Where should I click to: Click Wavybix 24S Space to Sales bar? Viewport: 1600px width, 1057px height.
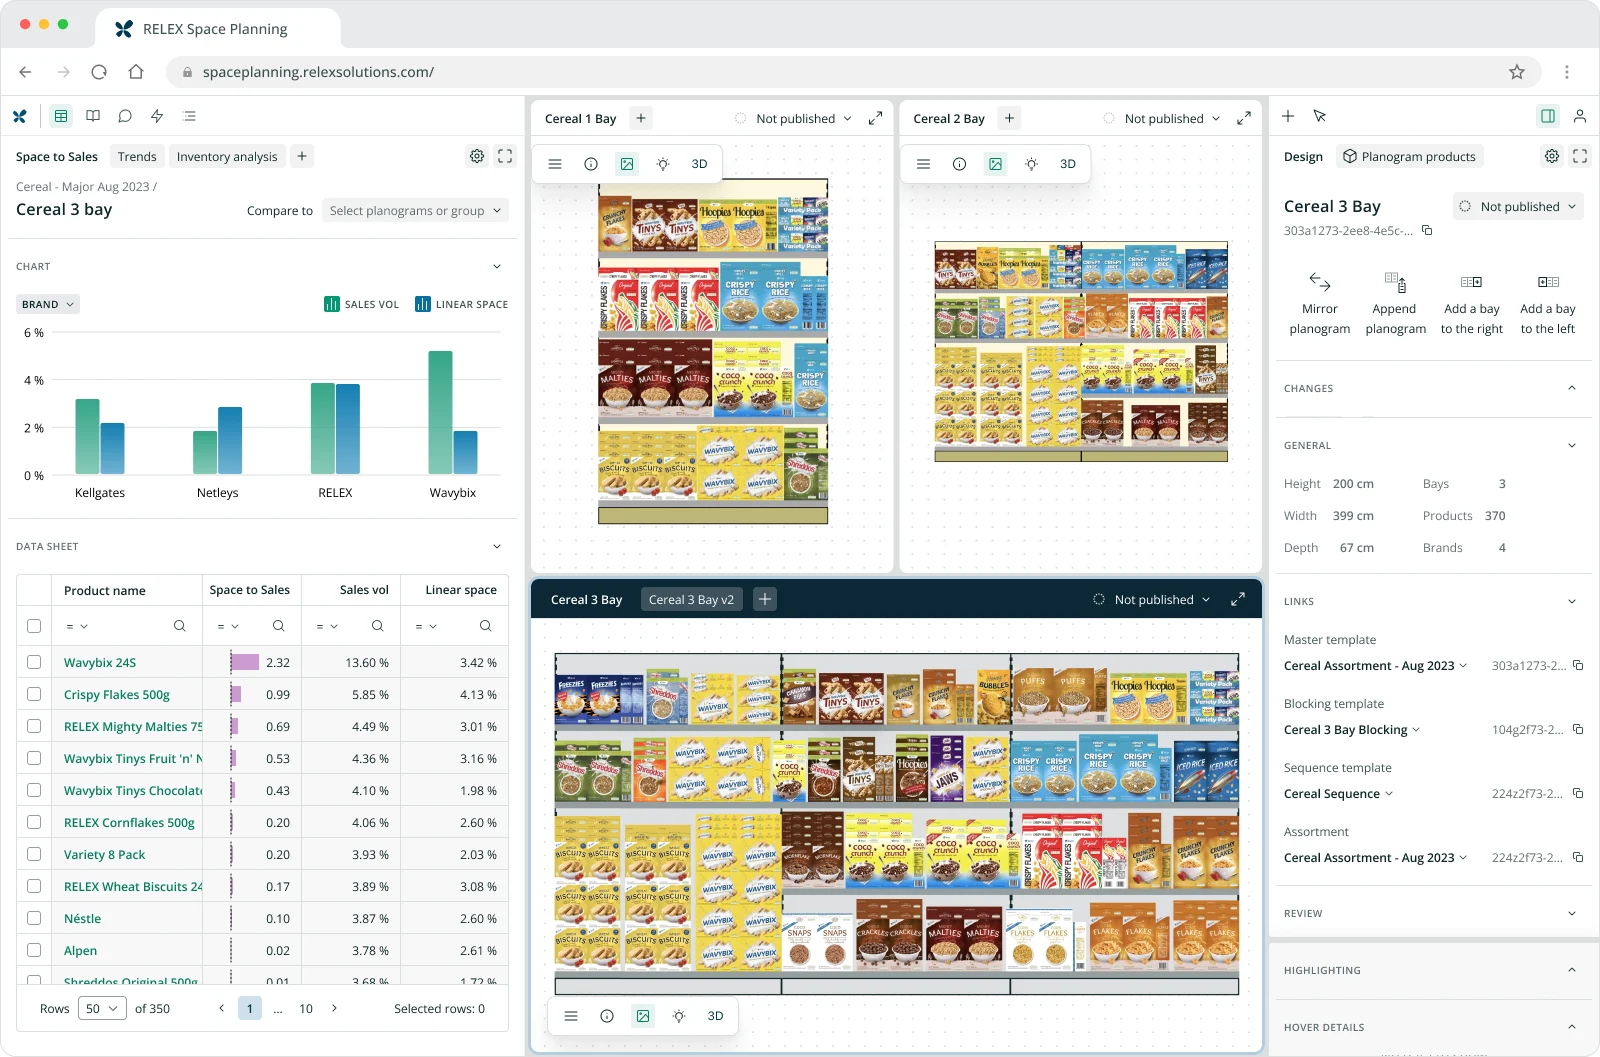point(245,662)
